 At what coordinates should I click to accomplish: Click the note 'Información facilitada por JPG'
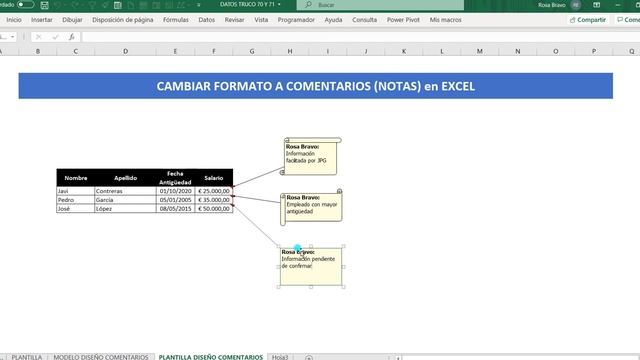click(x=311, y=157)
